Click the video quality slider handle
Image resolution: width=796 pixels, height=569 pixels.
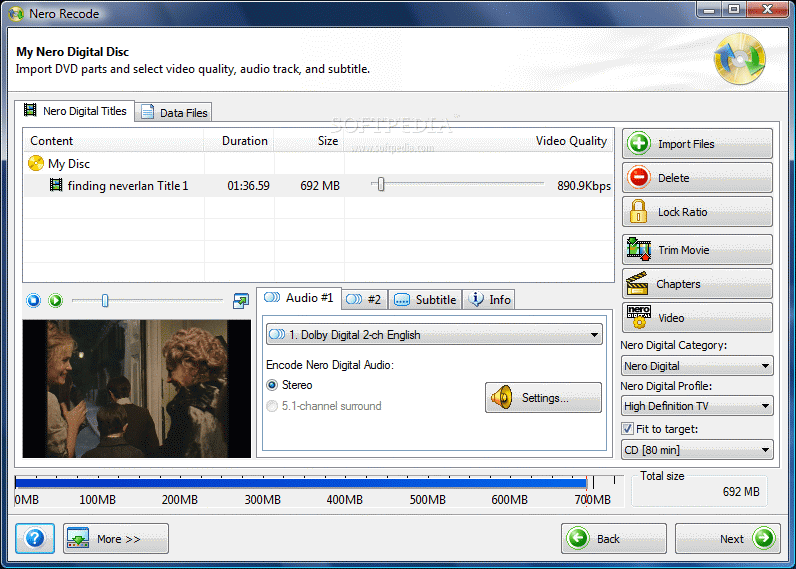381,184
